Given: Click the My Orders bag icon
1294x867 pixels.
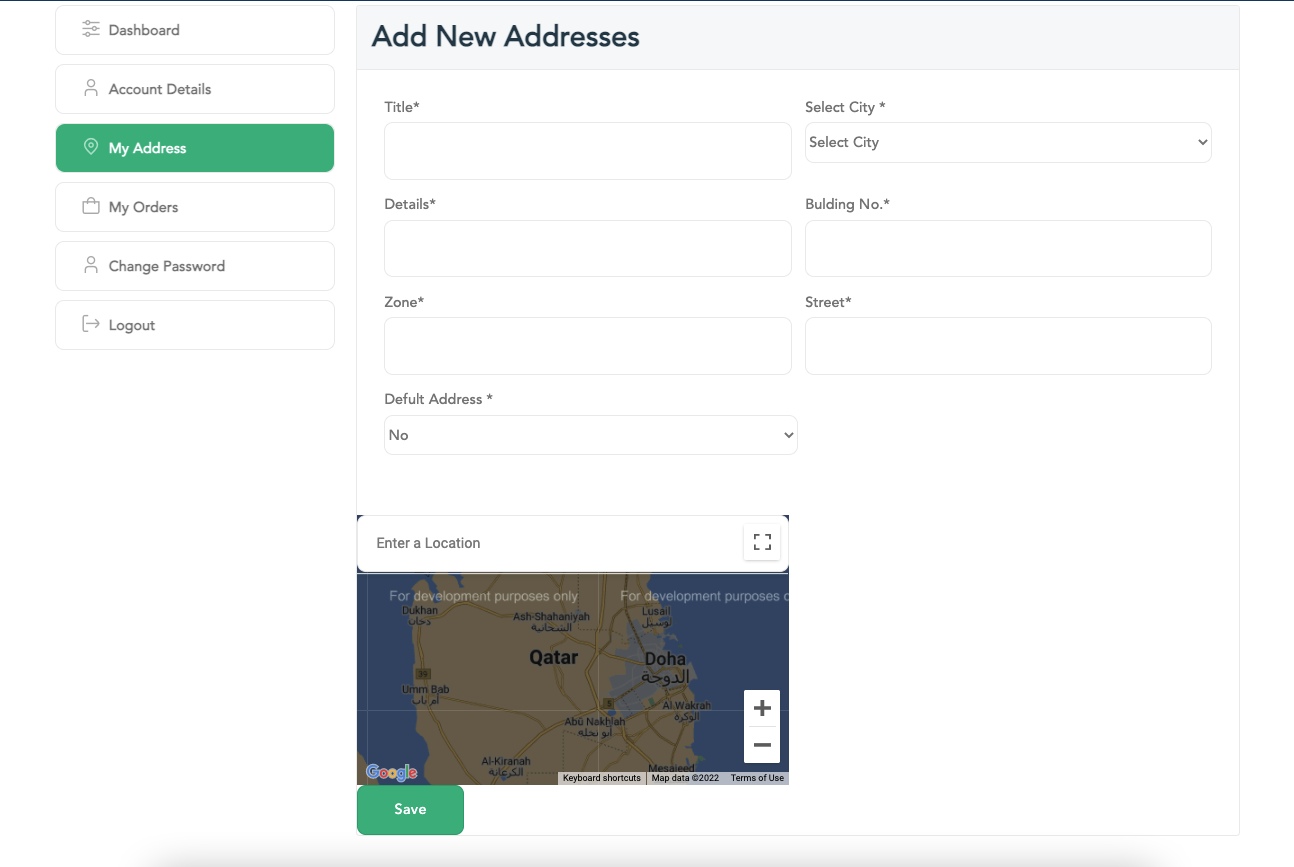Looking at the screenshot, I should [x=91, y=207].
